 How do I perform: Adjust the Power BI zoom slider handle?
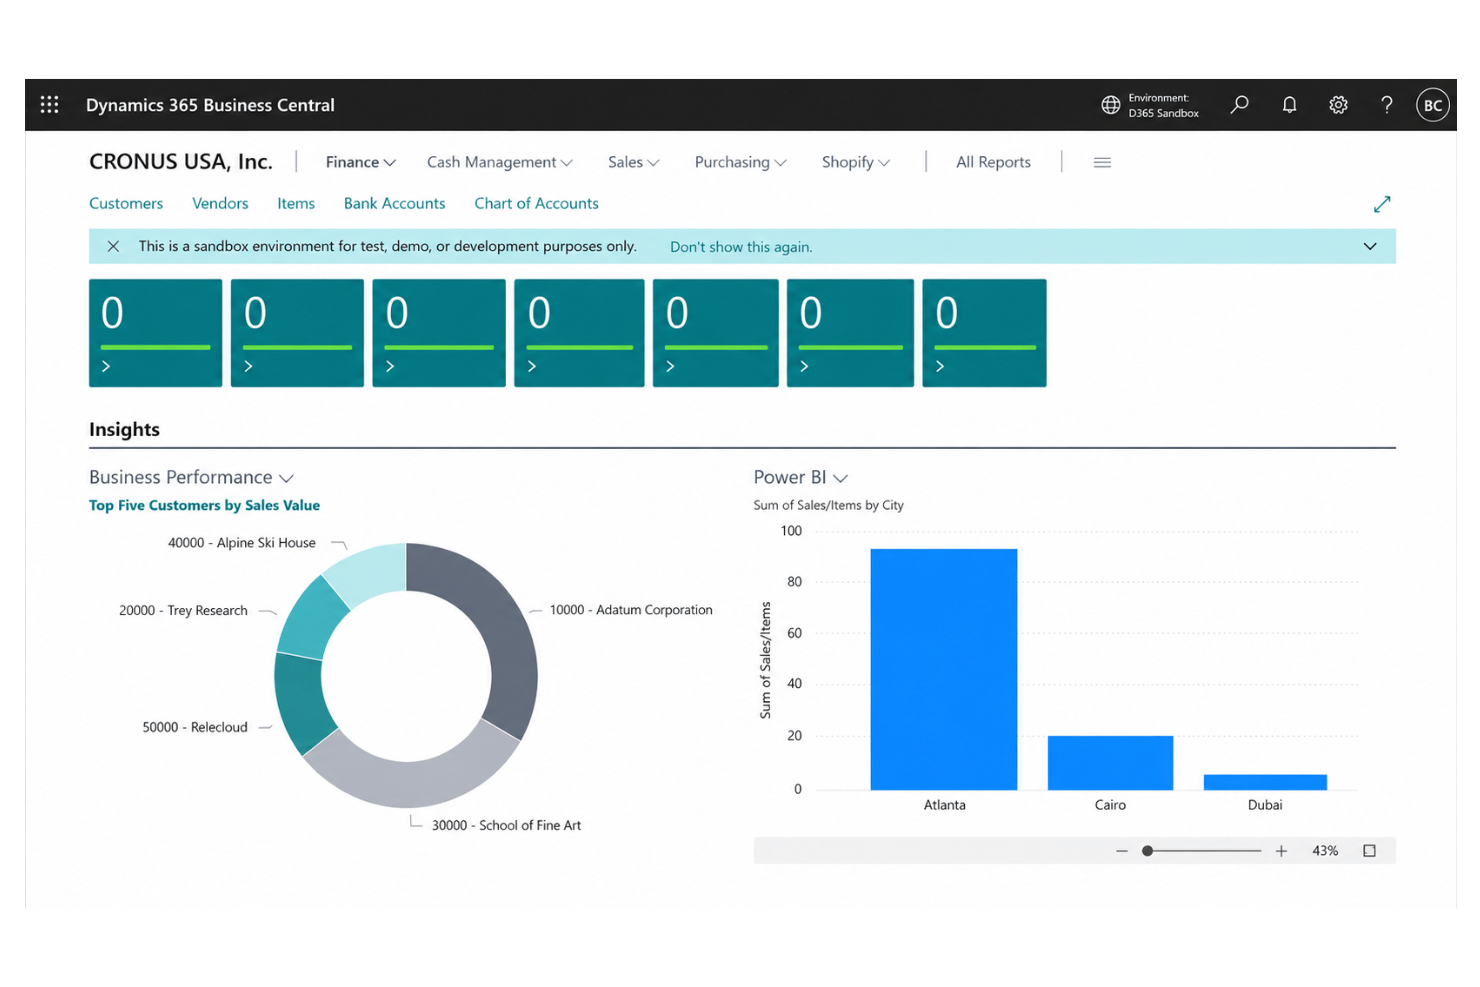click(1148, 851)
